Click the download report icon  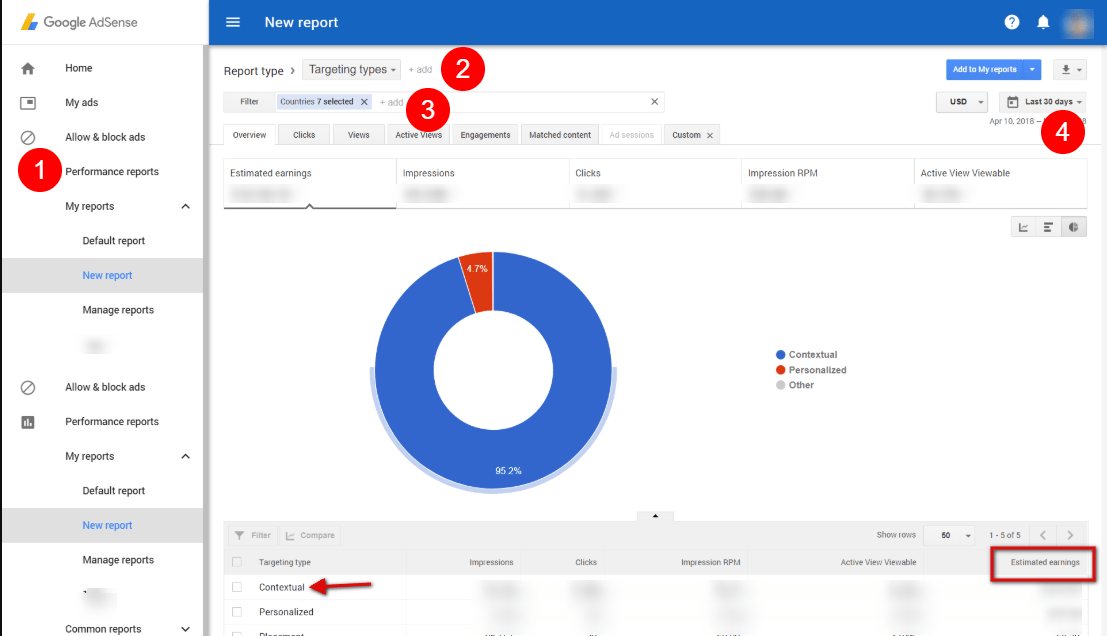click(x=1066, y=69)
